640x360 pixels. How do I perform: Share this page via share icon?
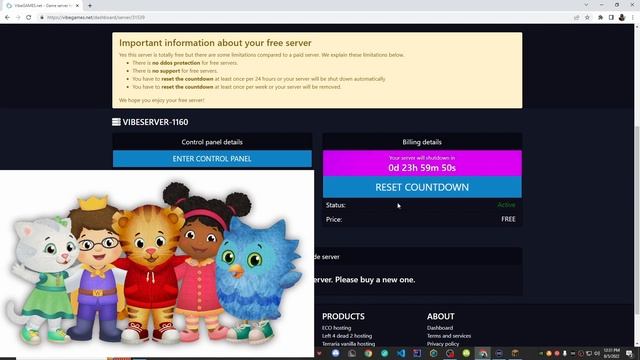tap(577, 18)
